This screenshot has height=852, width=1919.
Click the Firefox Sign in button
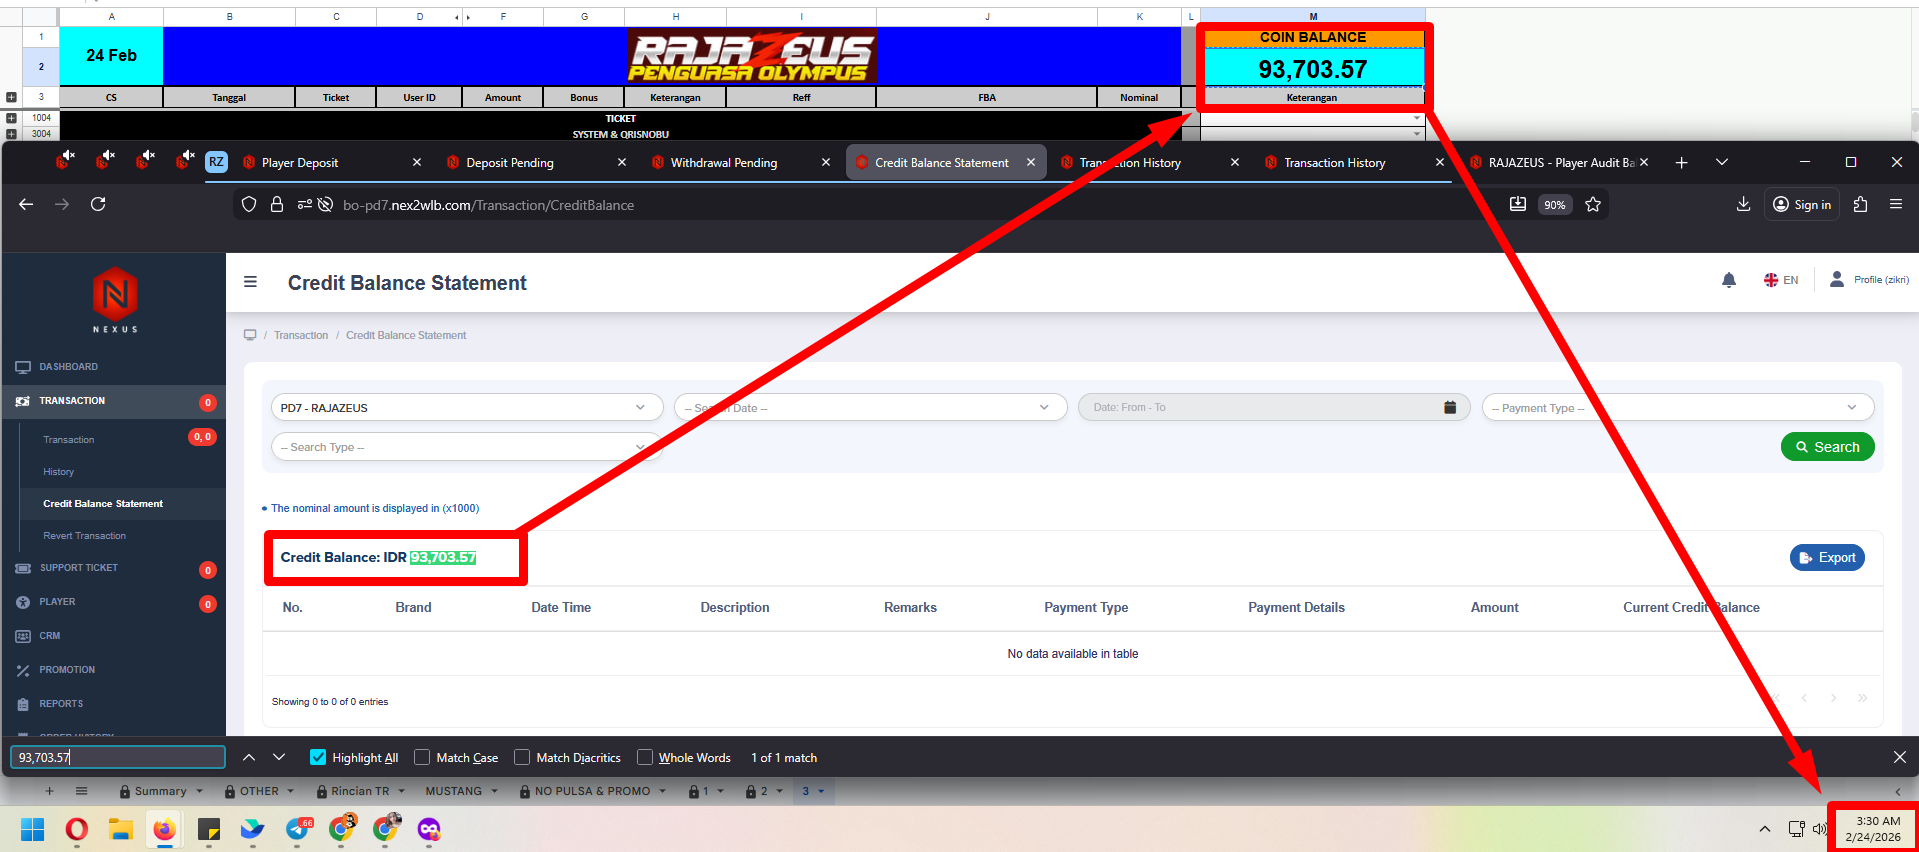[1802, 204]
